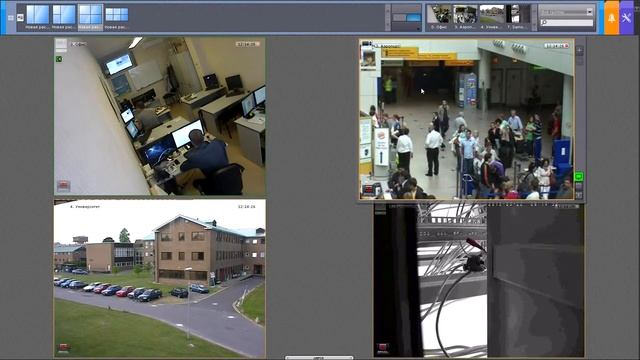Click the camera search input field
Image resolution: width=640 pixels, height=360 pixels.
coord(567,22)
